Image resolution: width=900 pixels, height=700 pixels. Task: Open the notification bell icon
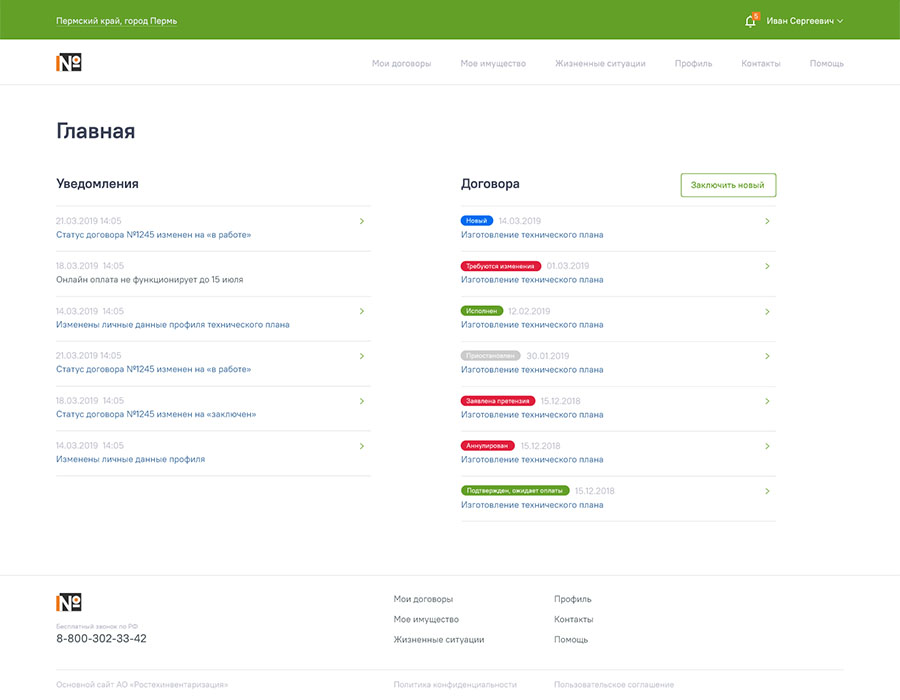click(x=751, y=21)
